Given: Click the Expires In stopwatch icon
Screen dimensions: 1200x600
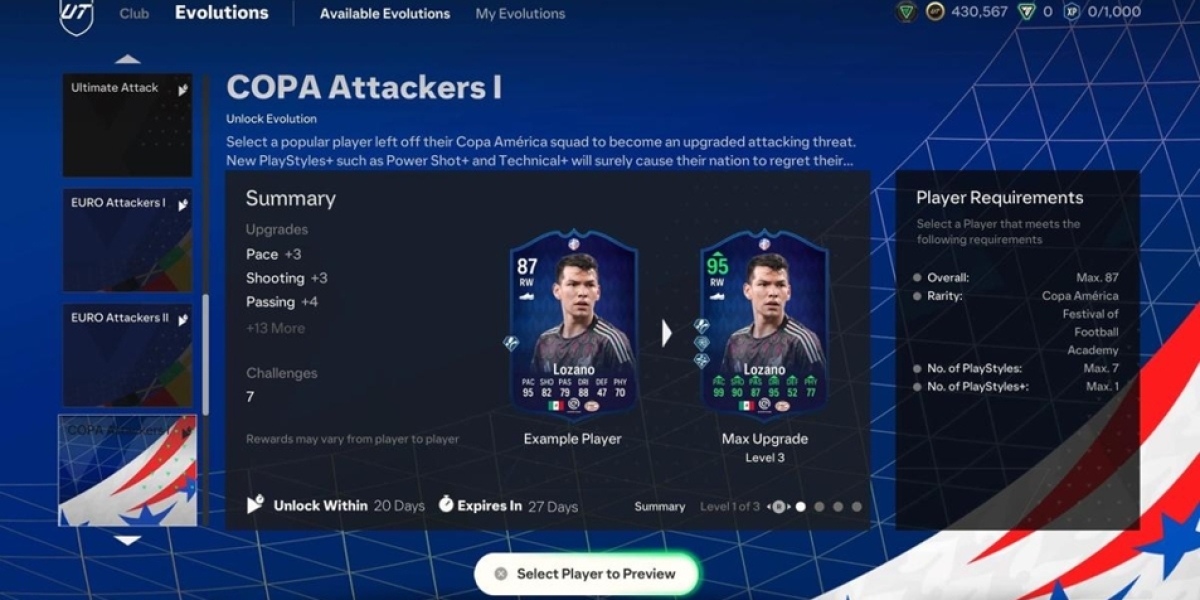Looking at the screenshot, I should tap(446, 505).
